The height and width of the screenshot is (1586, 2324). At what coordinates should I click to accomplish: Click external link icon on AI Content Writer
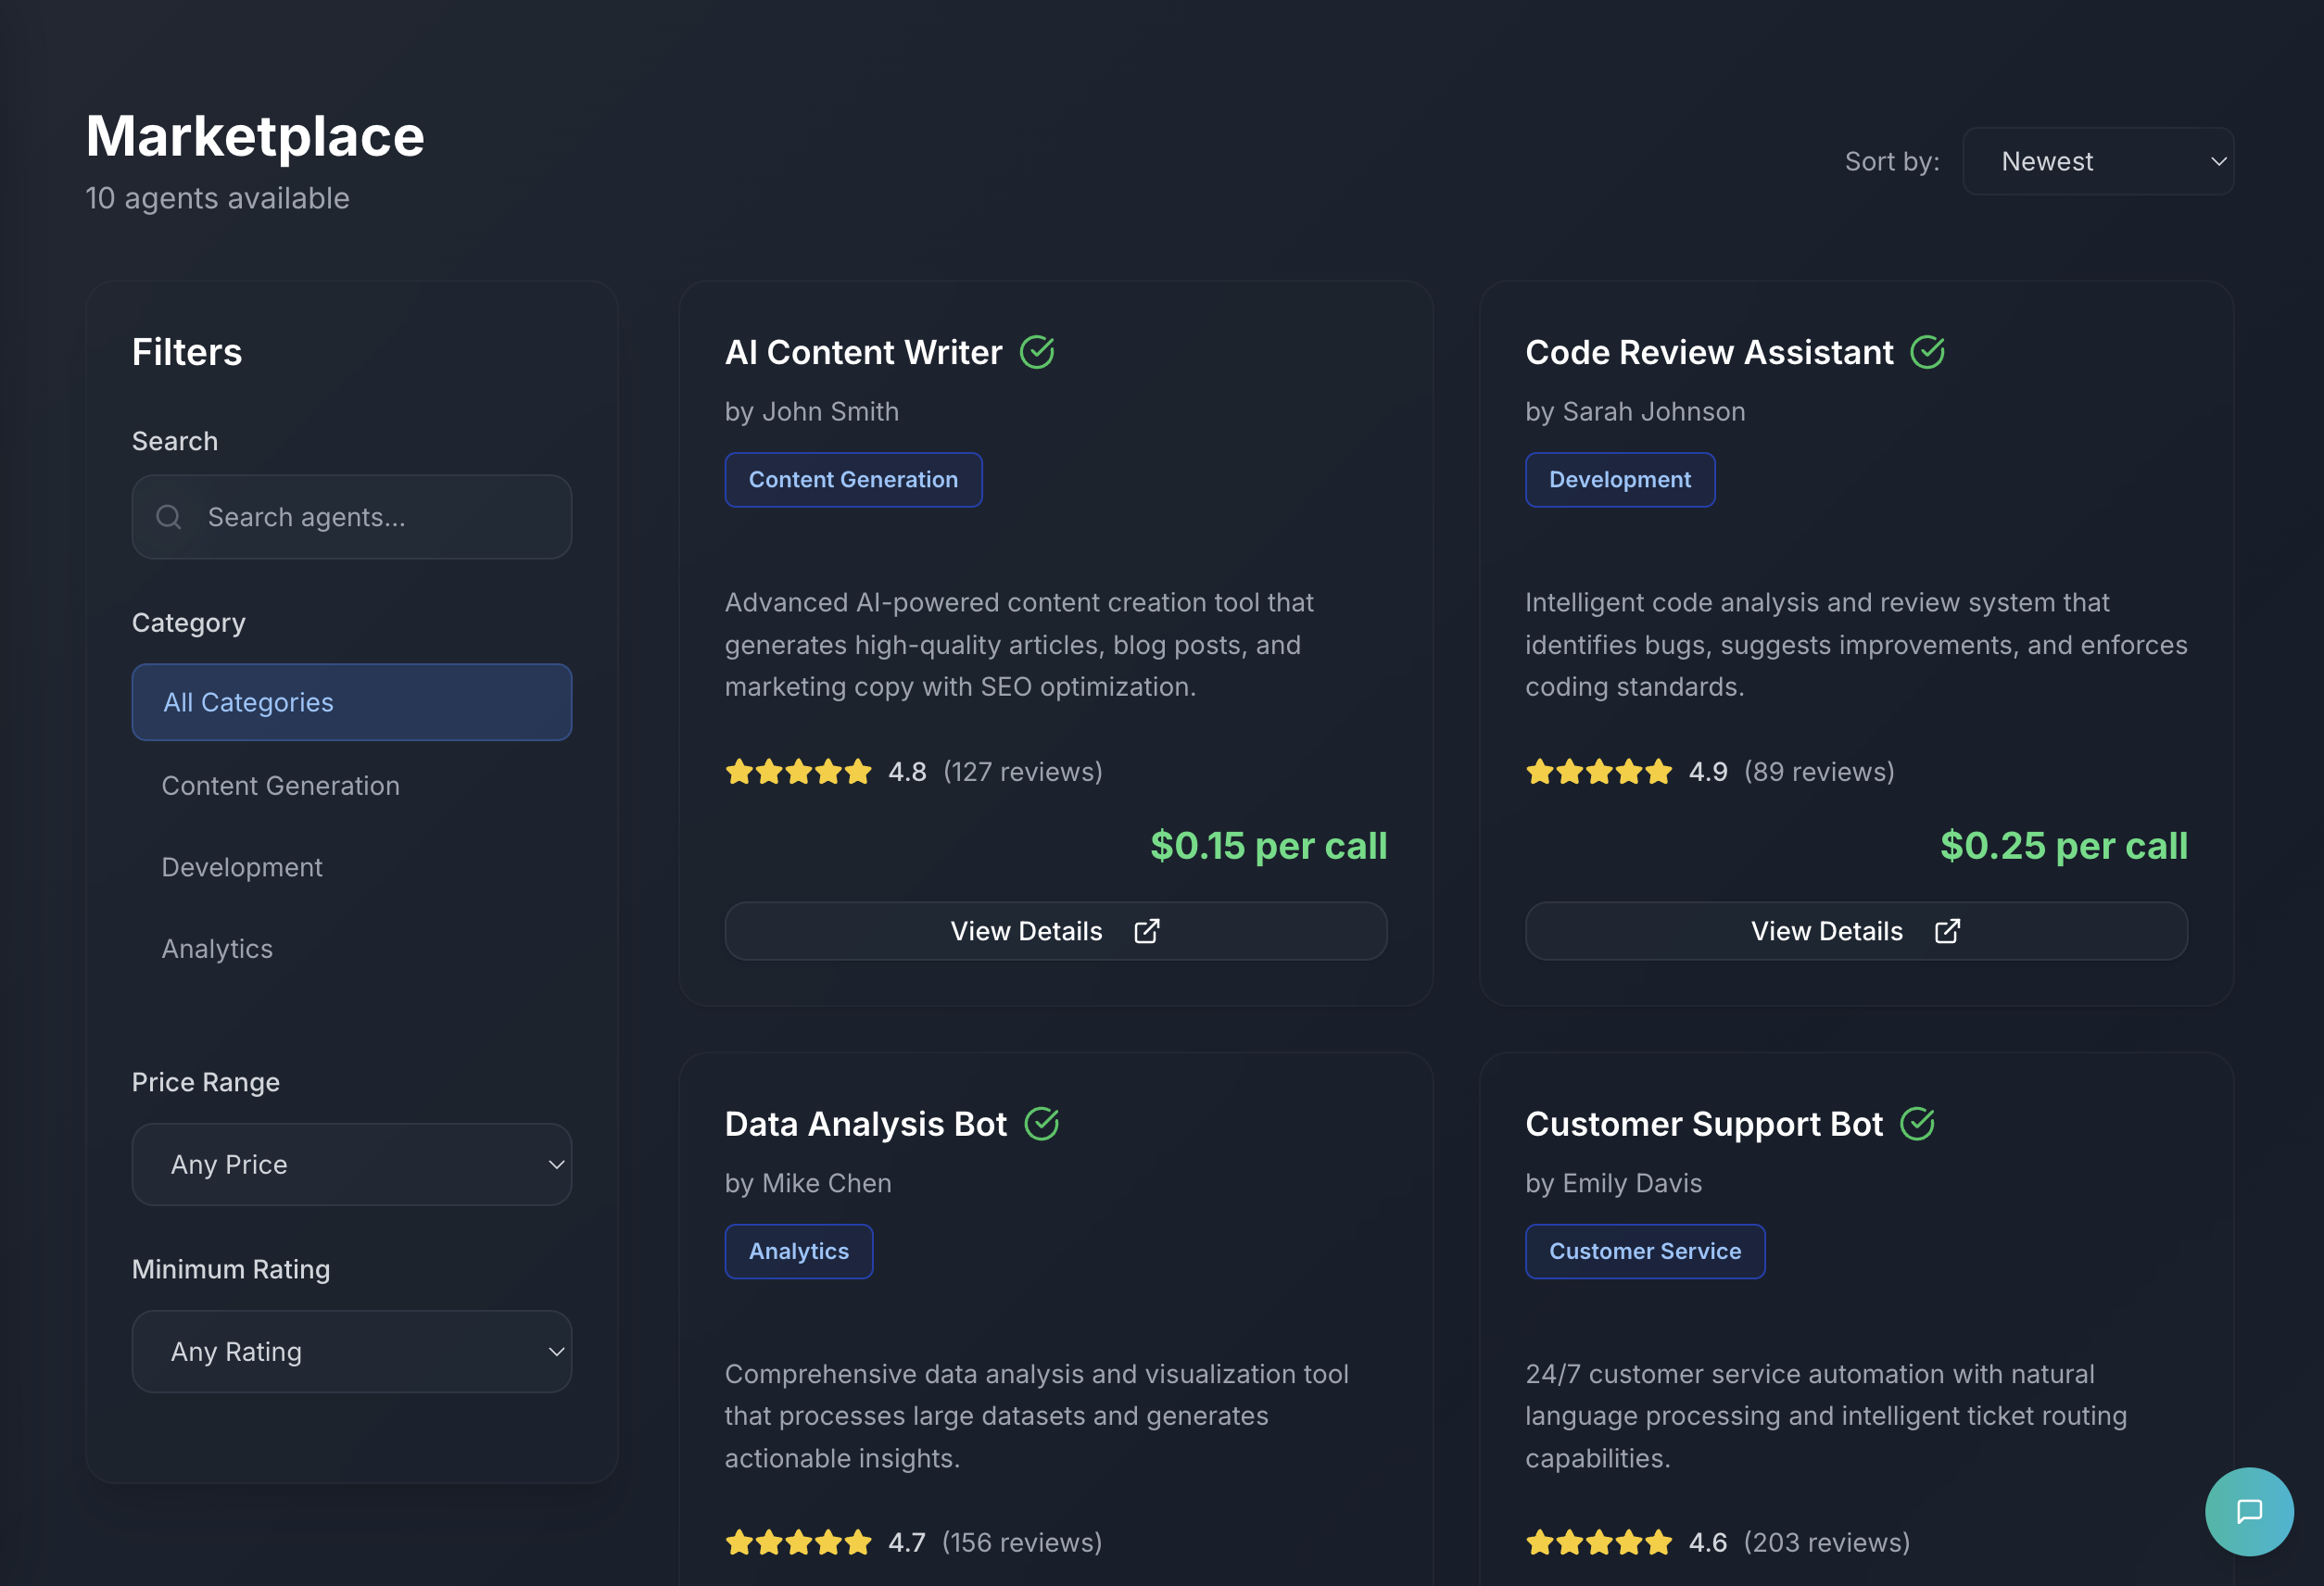click(x=1147, y=931)
